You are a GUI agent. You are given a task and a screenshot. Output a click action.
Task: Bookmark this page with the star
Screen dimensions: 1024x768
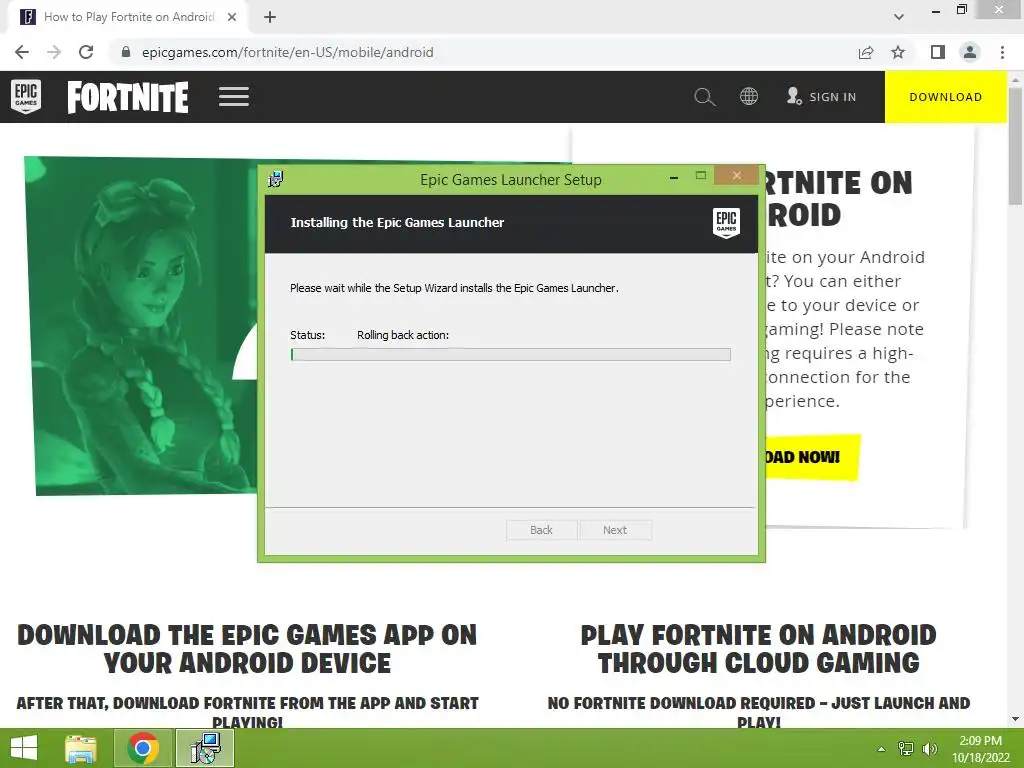(x=898, y=52)
